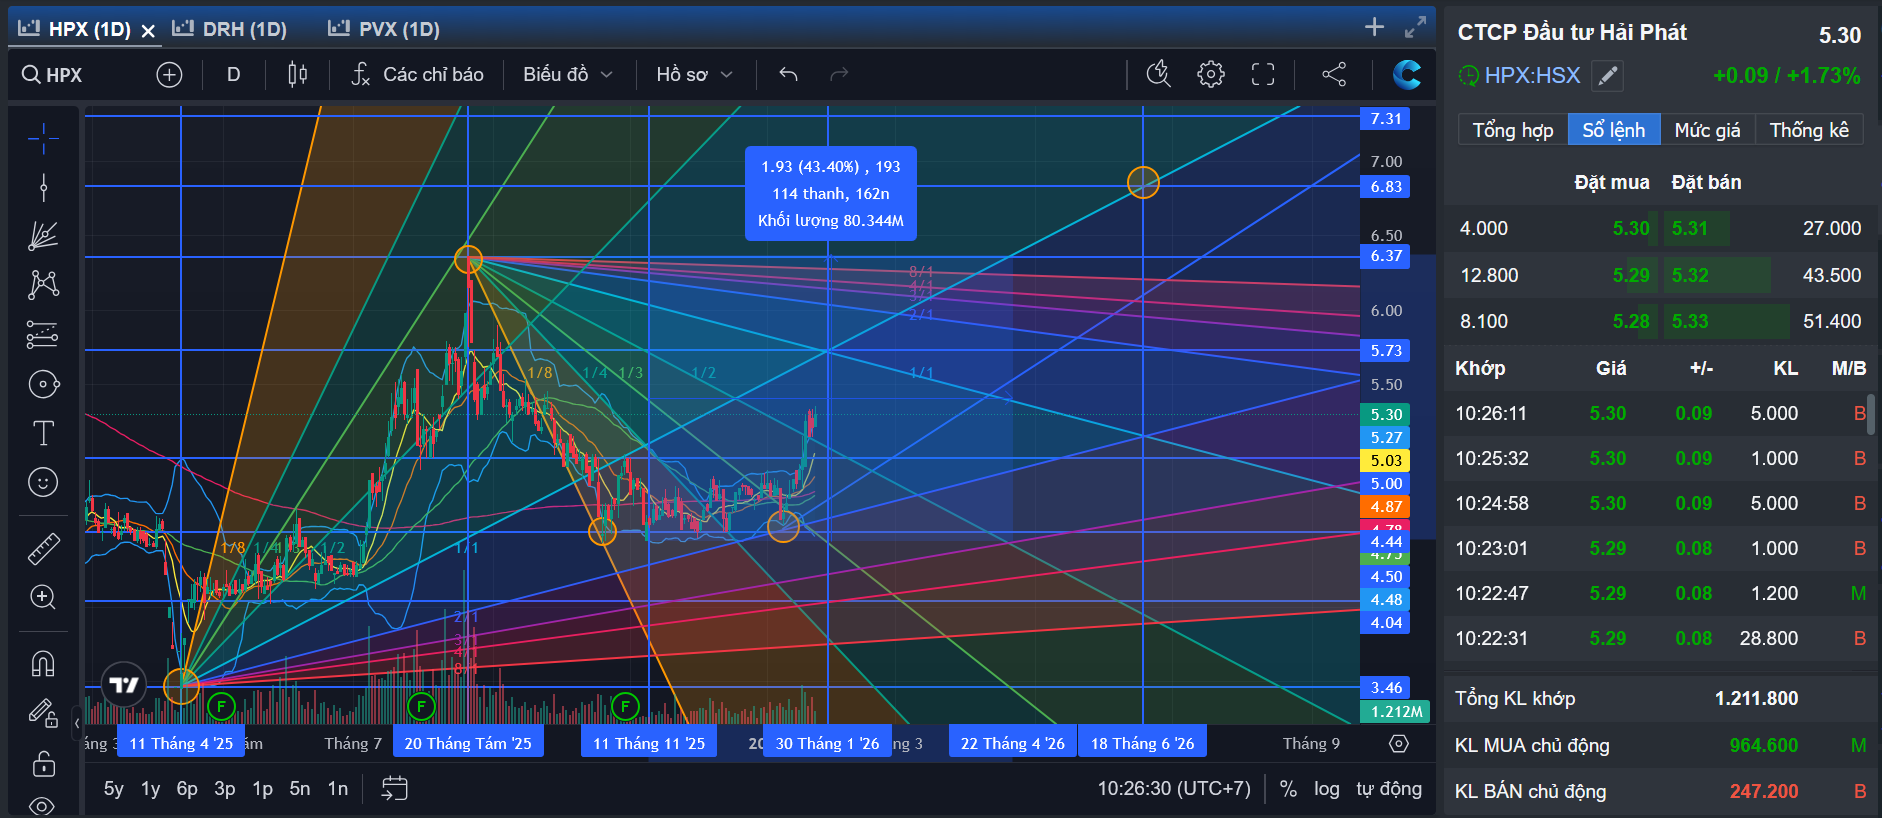Redo the chart action
Screen dimensions: 1882x818
point(839,74)
